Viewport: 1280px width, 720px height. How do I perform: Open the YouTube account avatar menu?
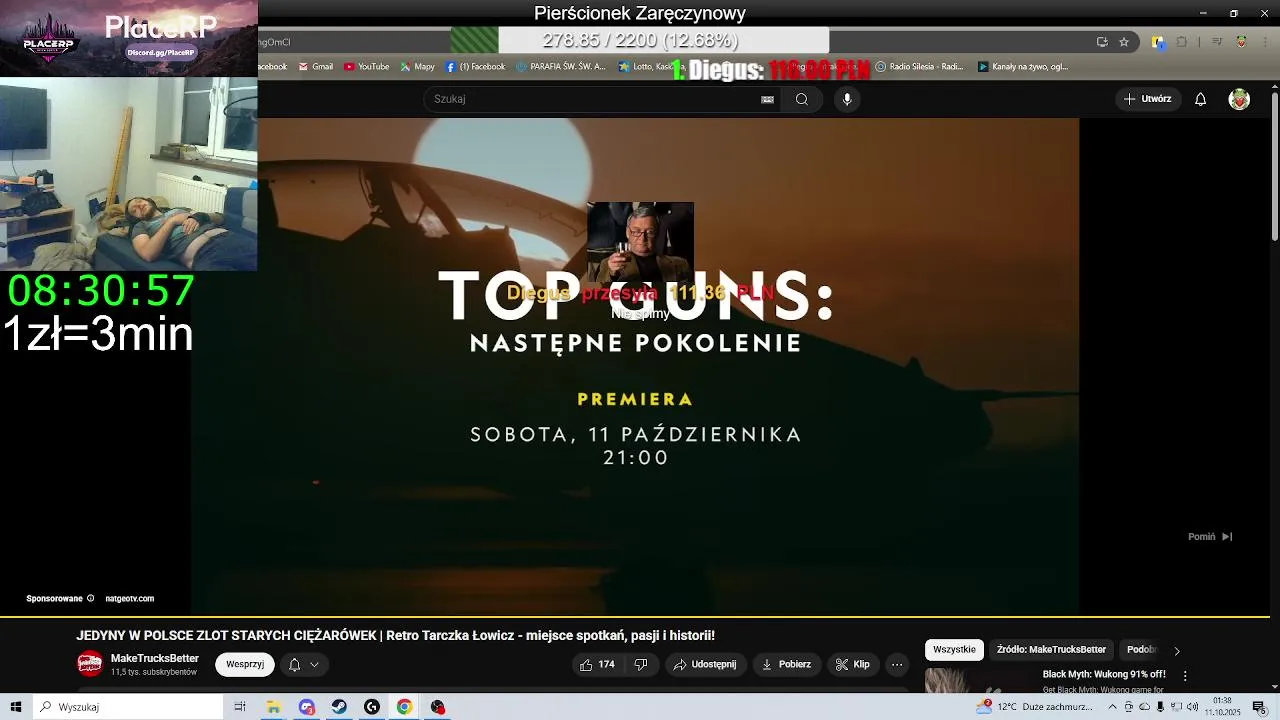pos(1239,99)
